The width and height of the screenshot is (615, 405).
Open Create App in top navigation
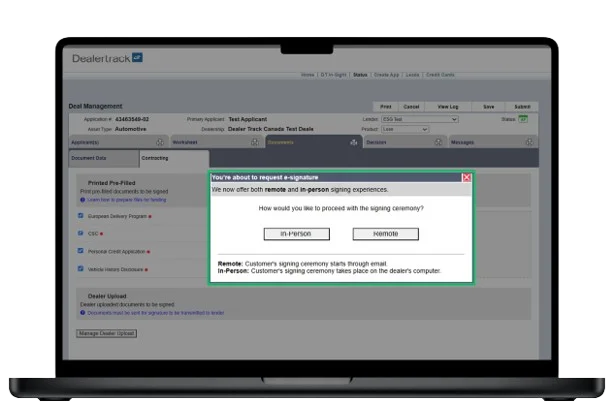(387, 75)
